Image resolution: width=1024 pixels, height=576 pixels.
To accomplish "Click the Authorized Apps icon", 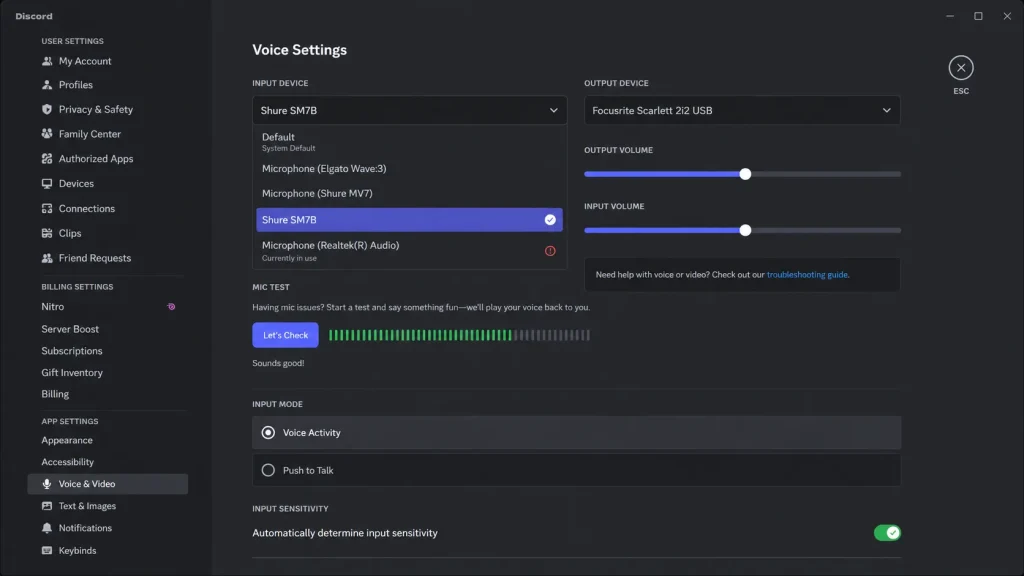I will coord(47,159).
